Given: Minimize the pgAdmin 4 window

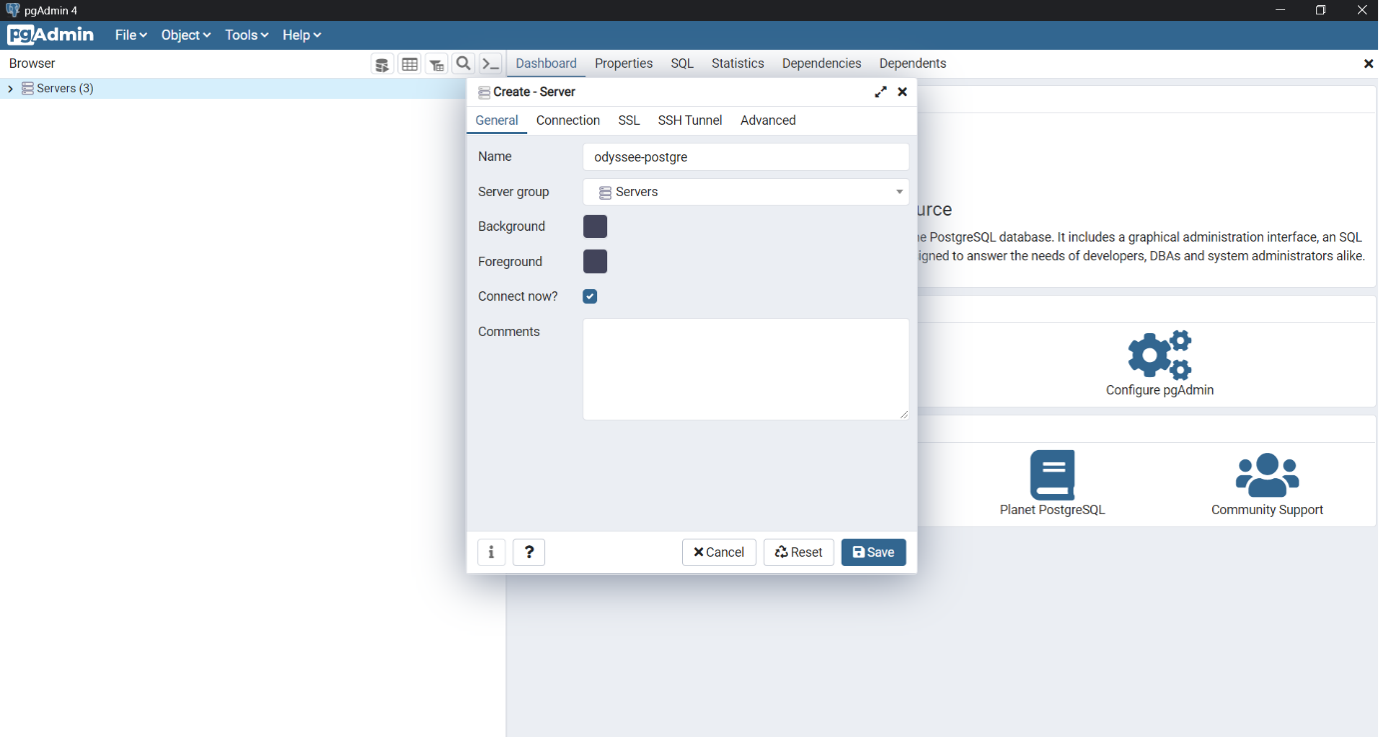Looking at the screenshot, I should point(1281,10).
